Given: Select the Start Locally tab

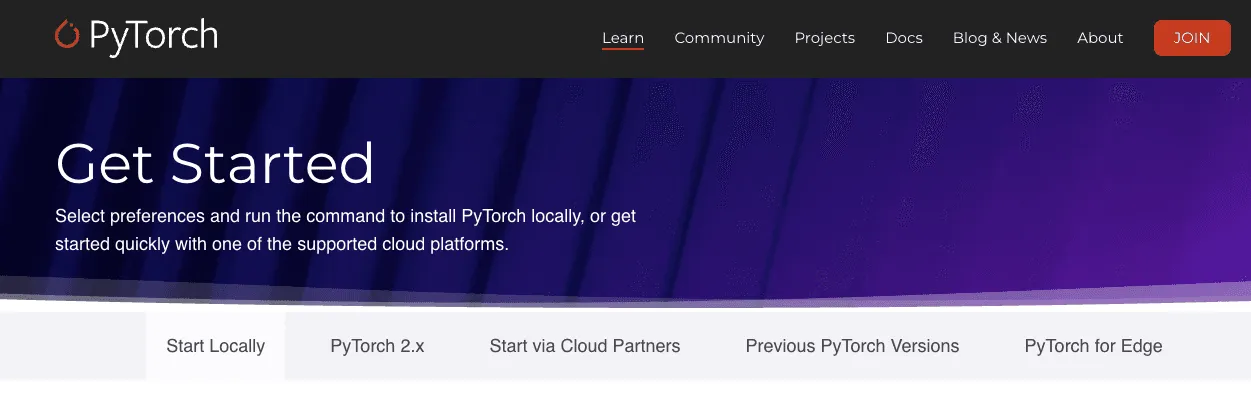Looking at the screenshot, I should tap(215, 346).
